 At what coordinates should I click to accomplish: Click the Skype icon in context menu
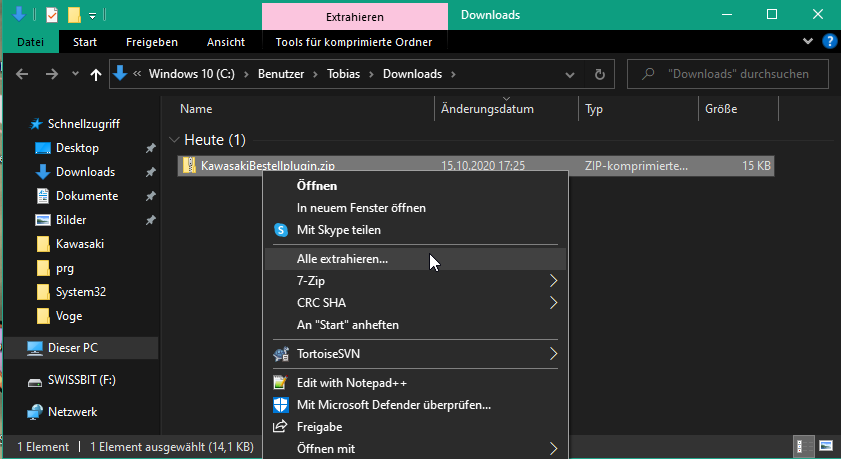(281, 230)
